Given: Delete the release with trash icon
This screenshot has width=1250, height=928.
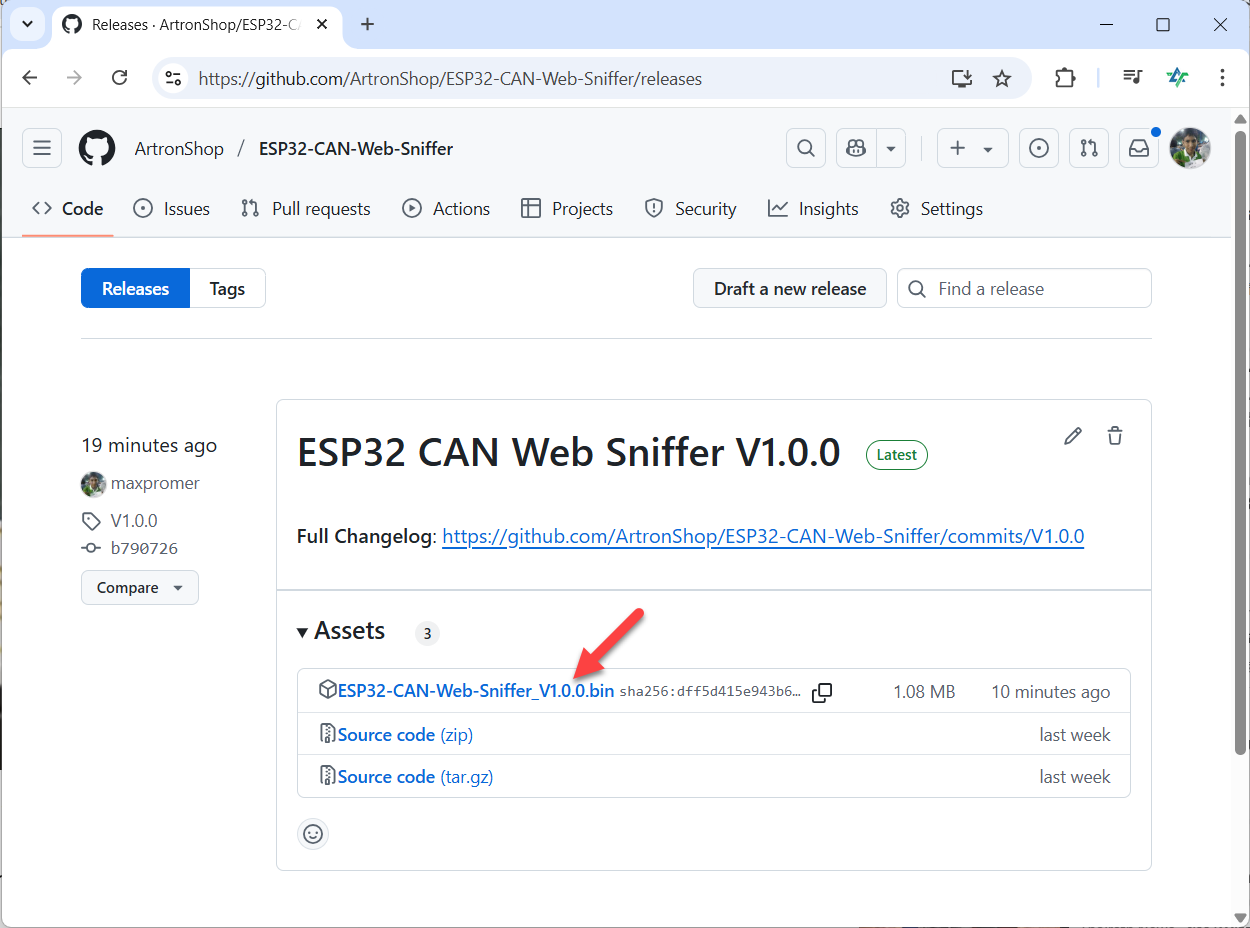Looking at the screenshot, I should coord(1115,436).
